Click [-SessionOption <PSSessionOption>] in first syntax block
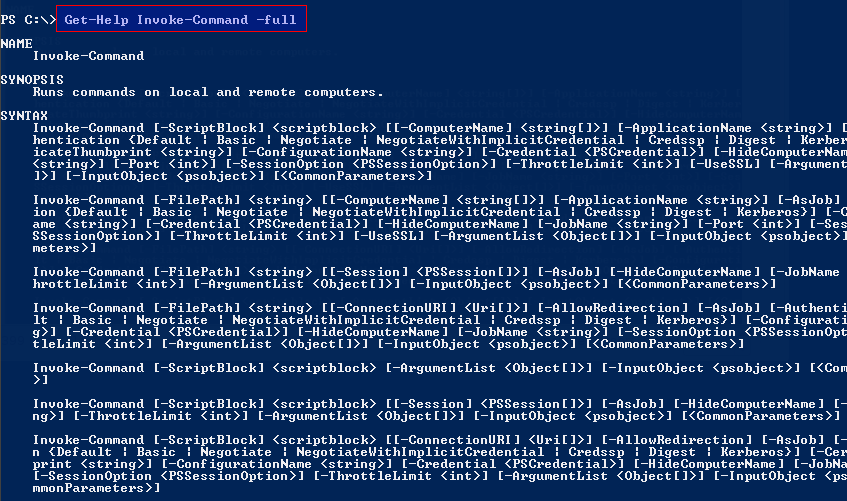This screenshot has height=501, width=847. click(345, 164)
